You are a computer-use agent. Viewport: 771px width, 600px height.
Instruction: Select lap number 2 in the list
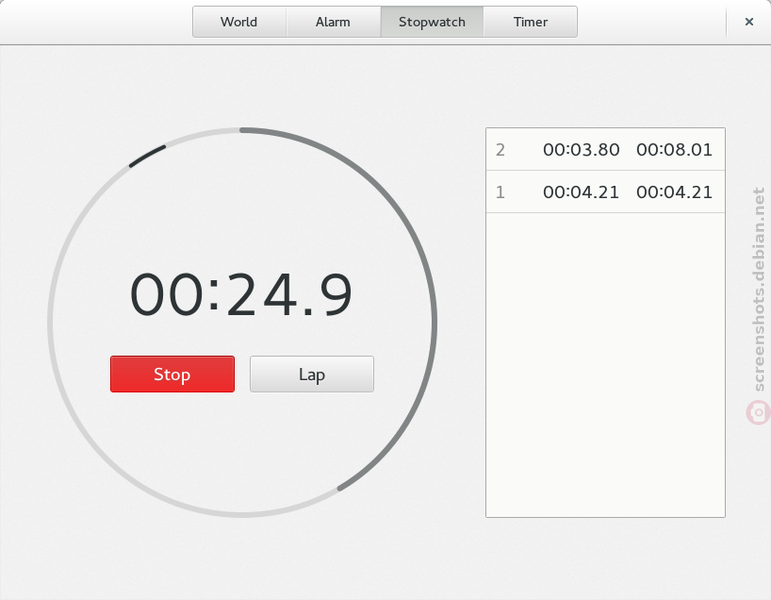(x=605, y=150)
